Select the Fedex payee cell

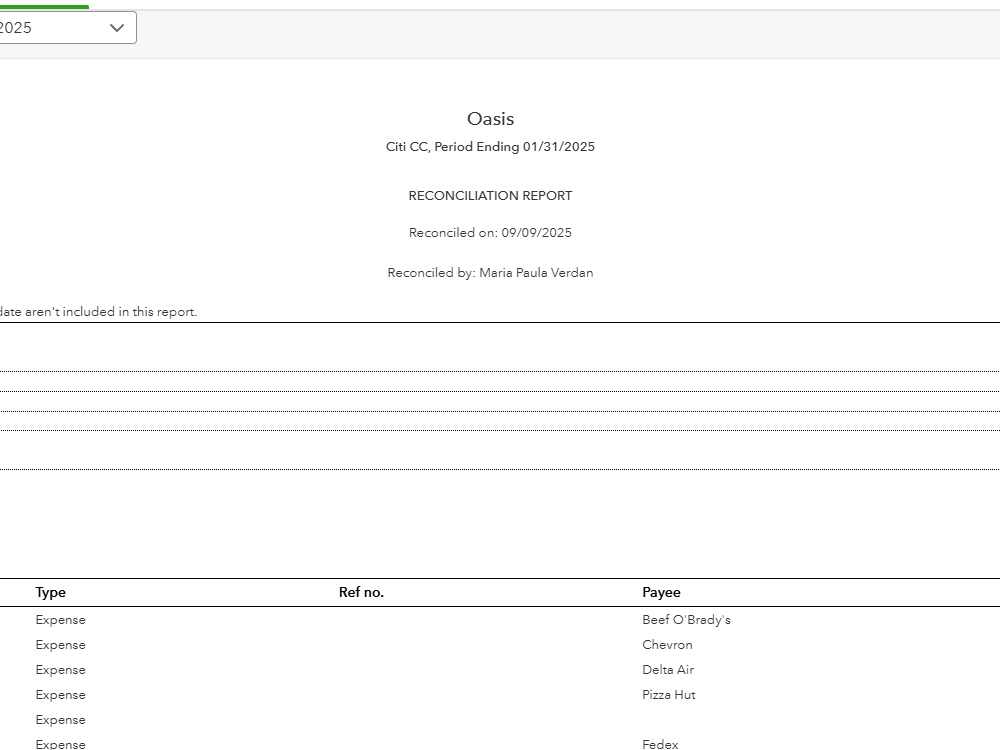point(660,744)
